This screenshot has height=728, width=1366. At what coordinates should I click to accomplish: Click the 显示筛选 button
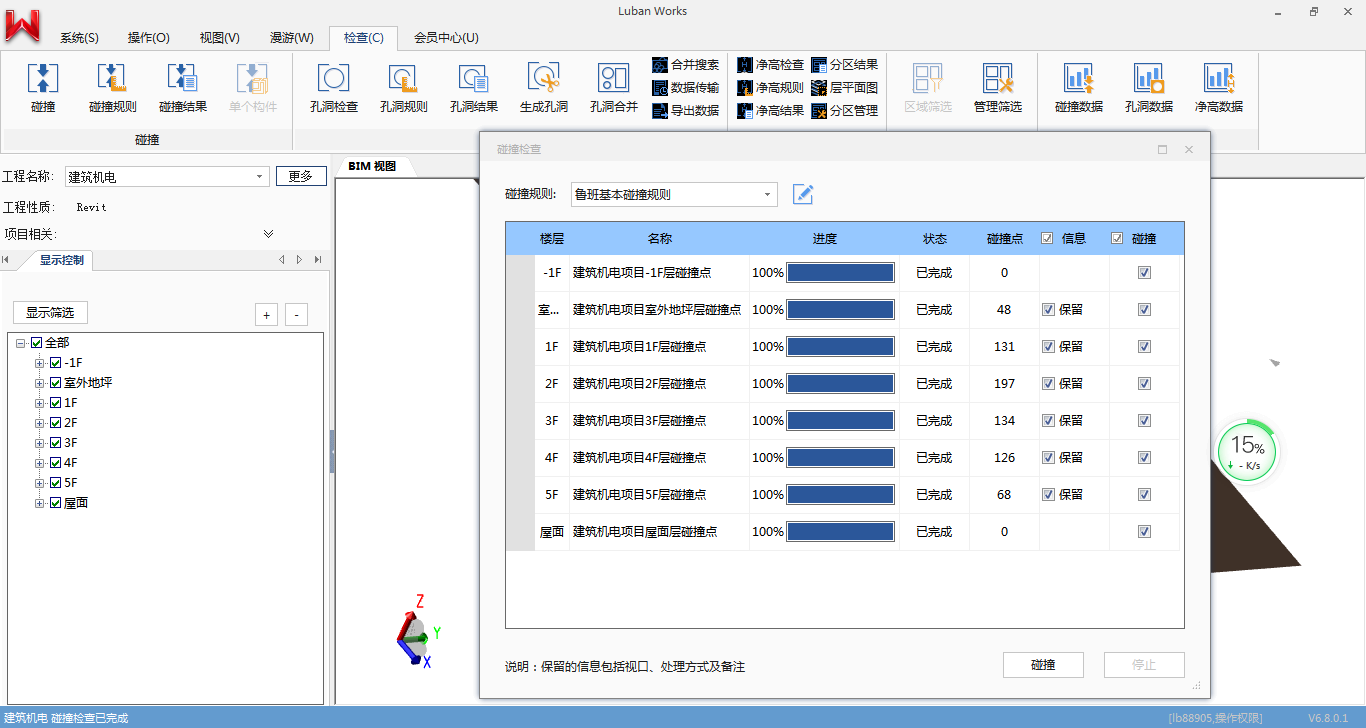pos(50,313)
